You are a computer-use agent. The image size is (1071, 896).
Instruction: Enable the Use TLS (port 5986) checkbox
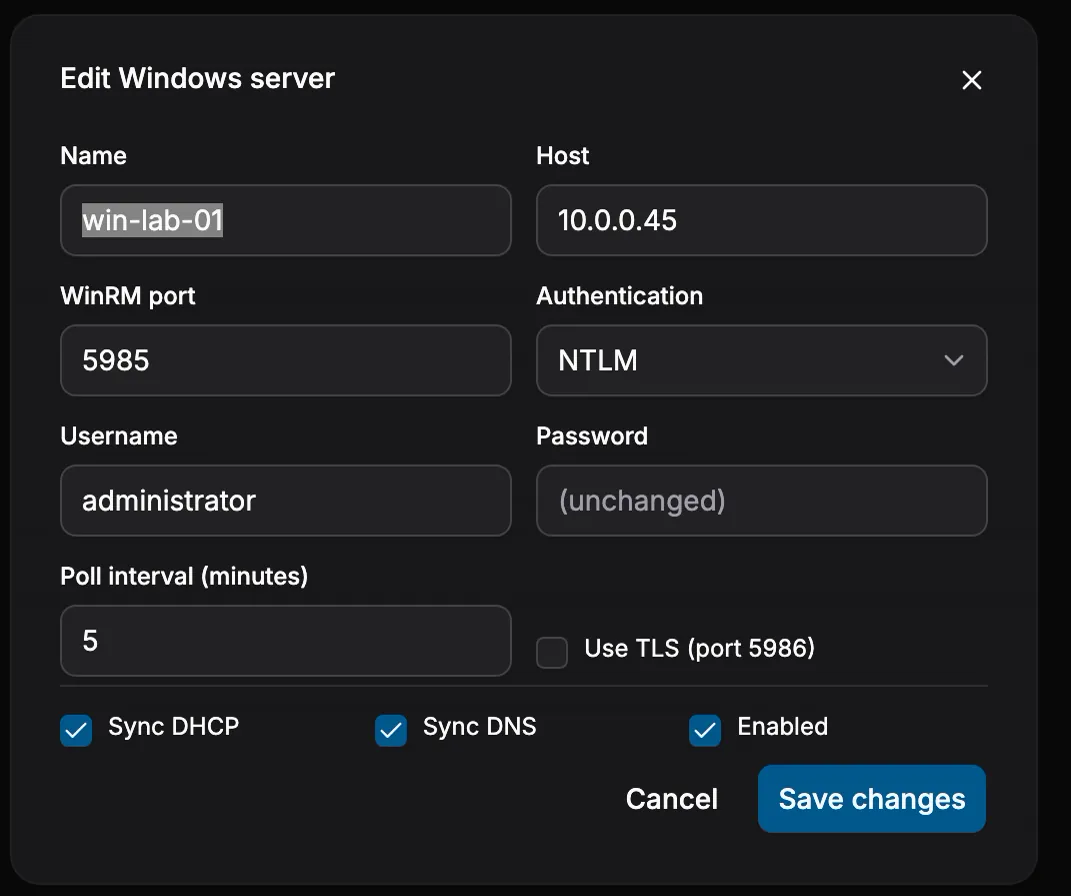(x=552, y=652)
